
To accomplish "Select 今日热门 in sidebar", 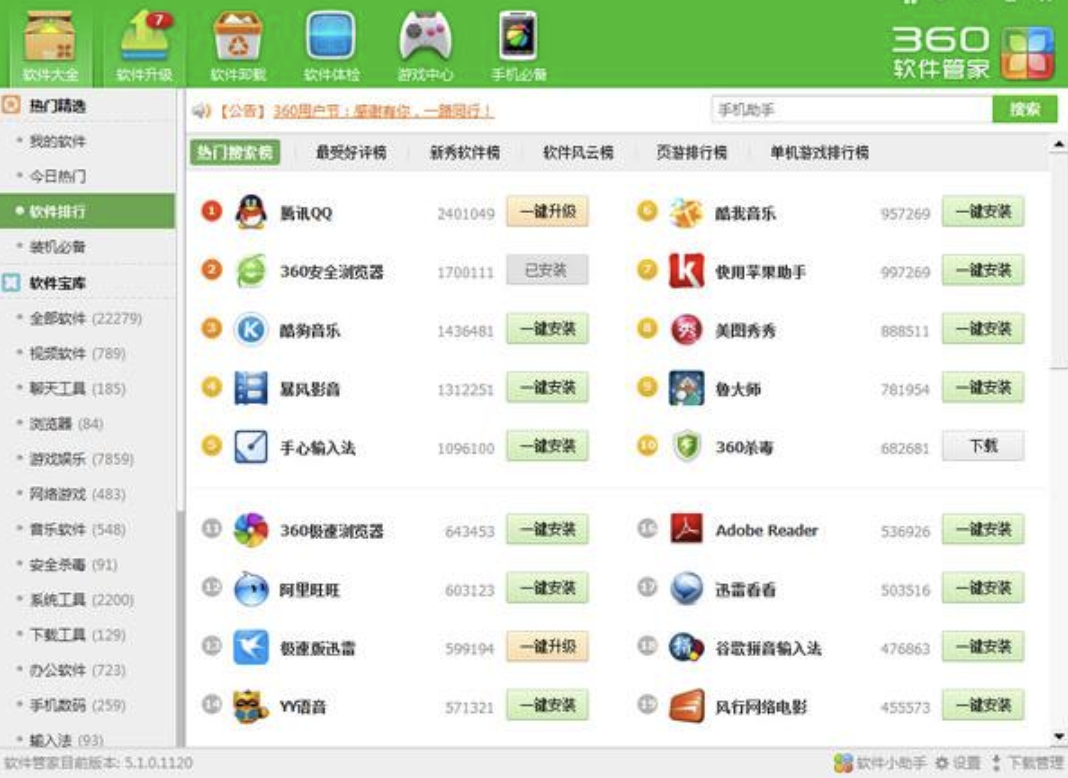I will [x=58, y=176].
